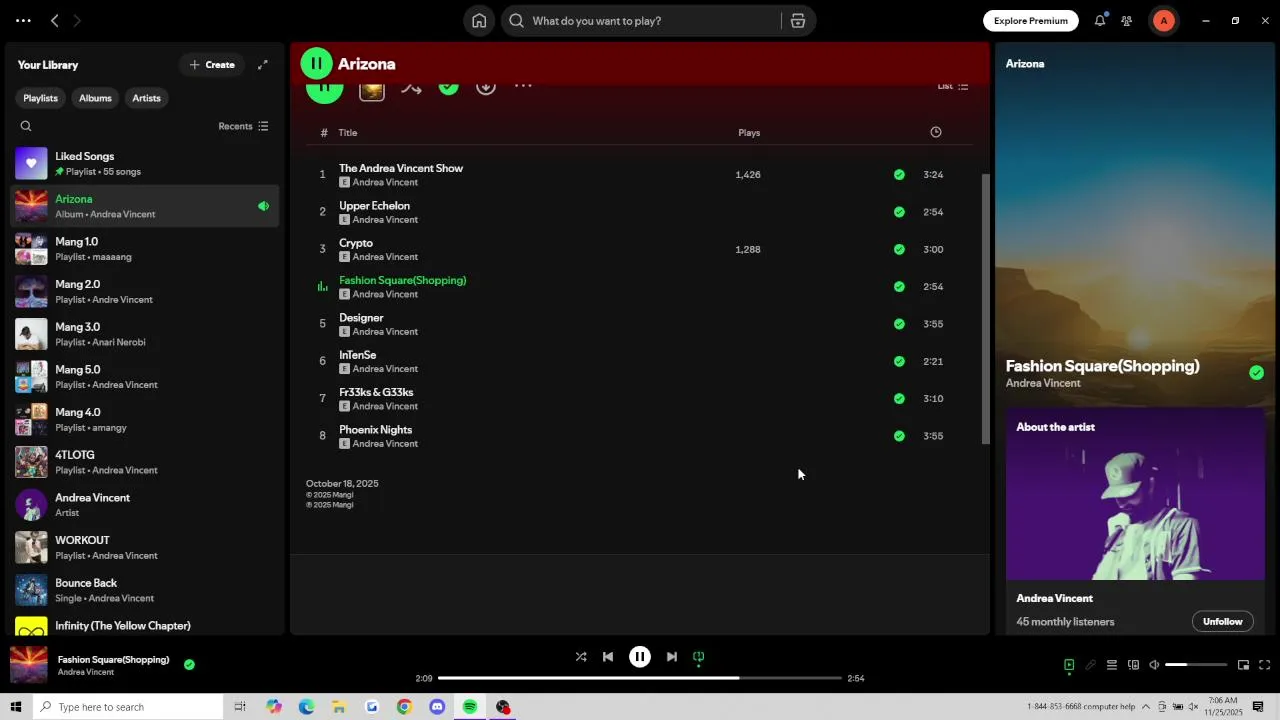
Task: Pause playback in the bottom player
Action: point(640,657)
